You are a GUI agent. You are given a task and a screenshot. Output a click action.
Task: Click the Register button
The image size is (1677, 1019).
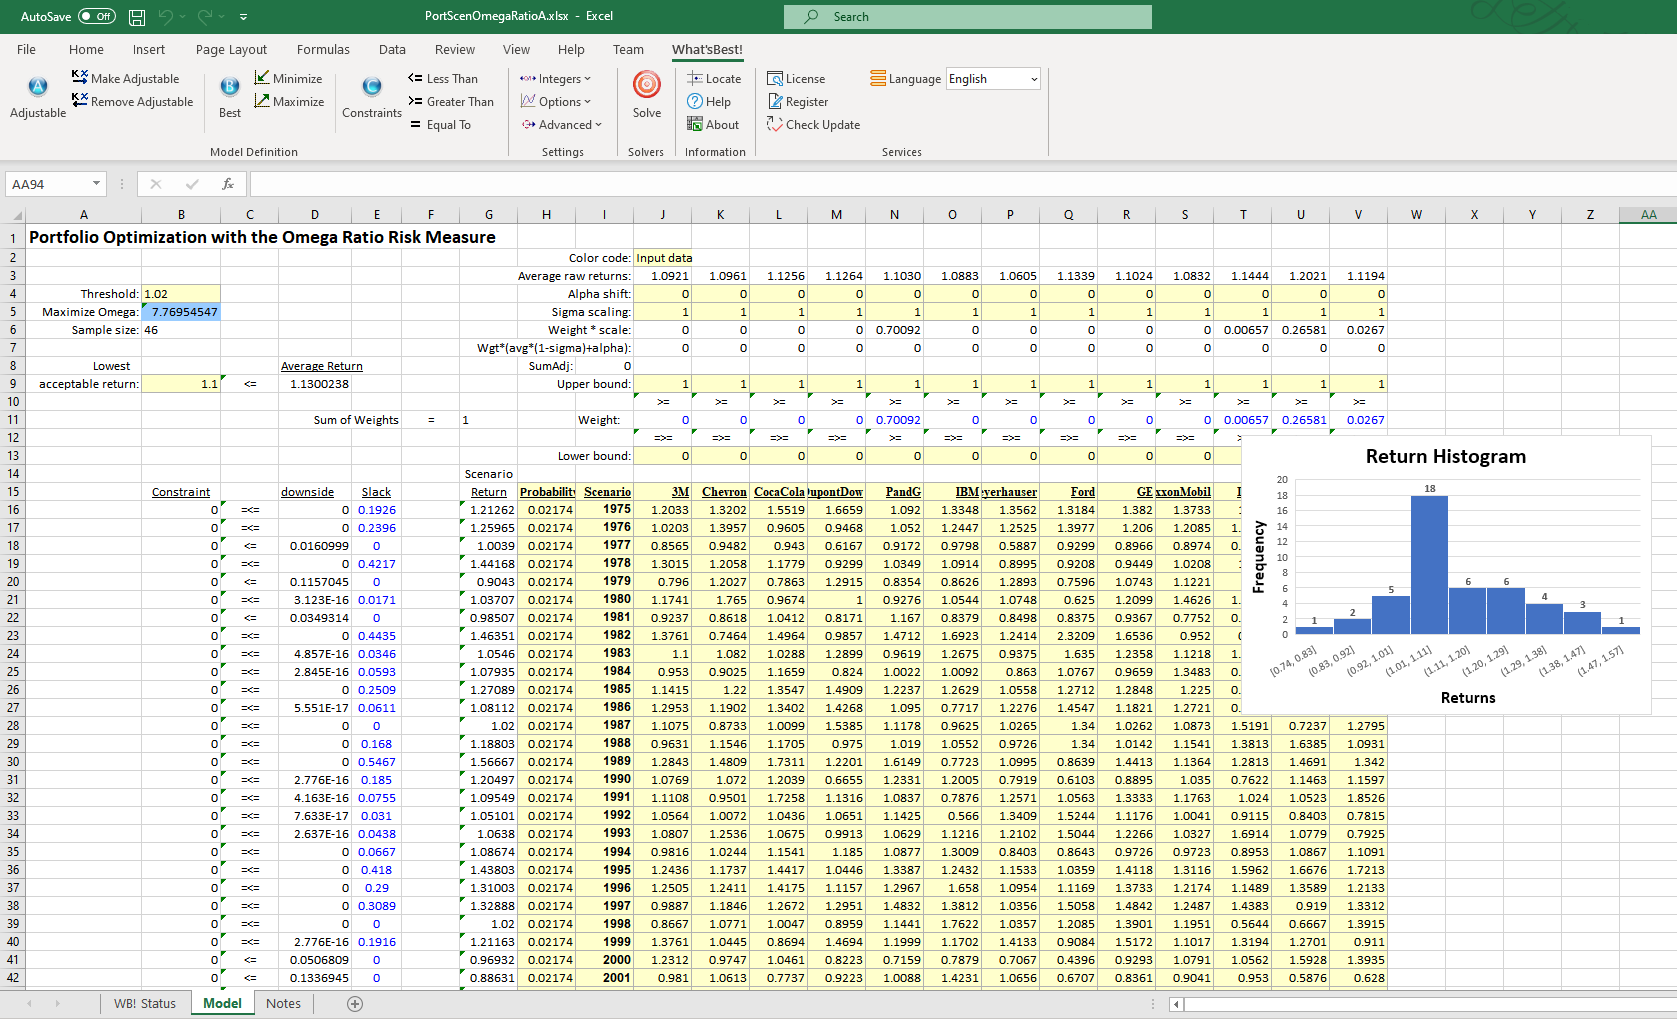coord(798,101)
